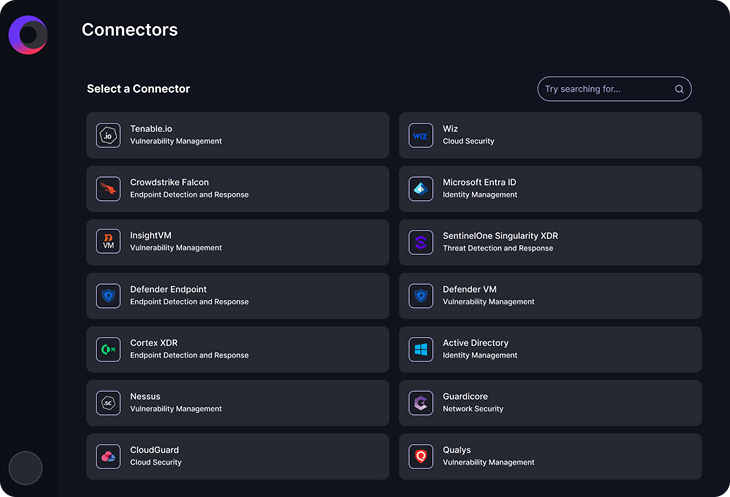Select the Cortex XDR title text

click(x=154, y=343)
